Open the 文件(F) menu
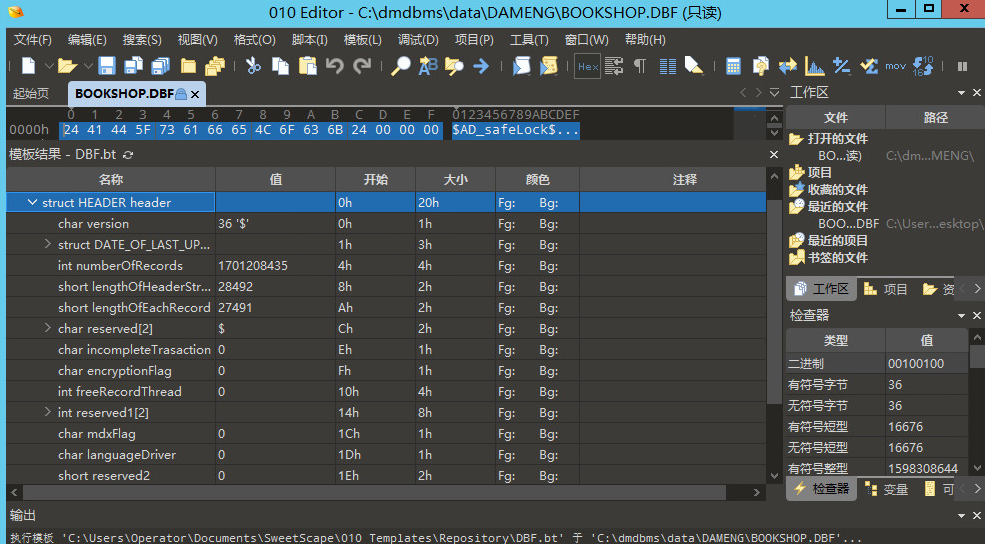Screen dimensions: 985x544 pyautogui.click(x=33, y=40)
